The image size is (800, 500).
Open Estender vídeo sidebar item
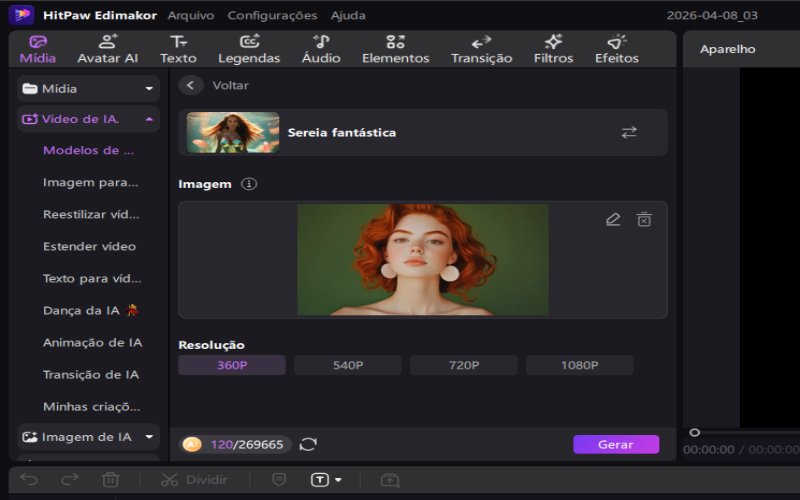click(x=89, y=246)
